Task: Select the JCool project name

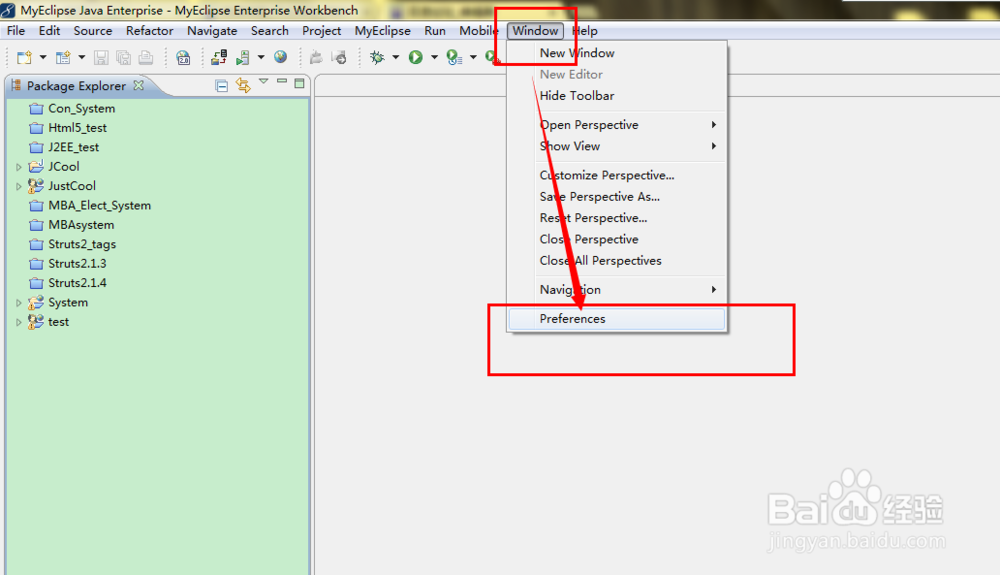Action: coord(64,166)
